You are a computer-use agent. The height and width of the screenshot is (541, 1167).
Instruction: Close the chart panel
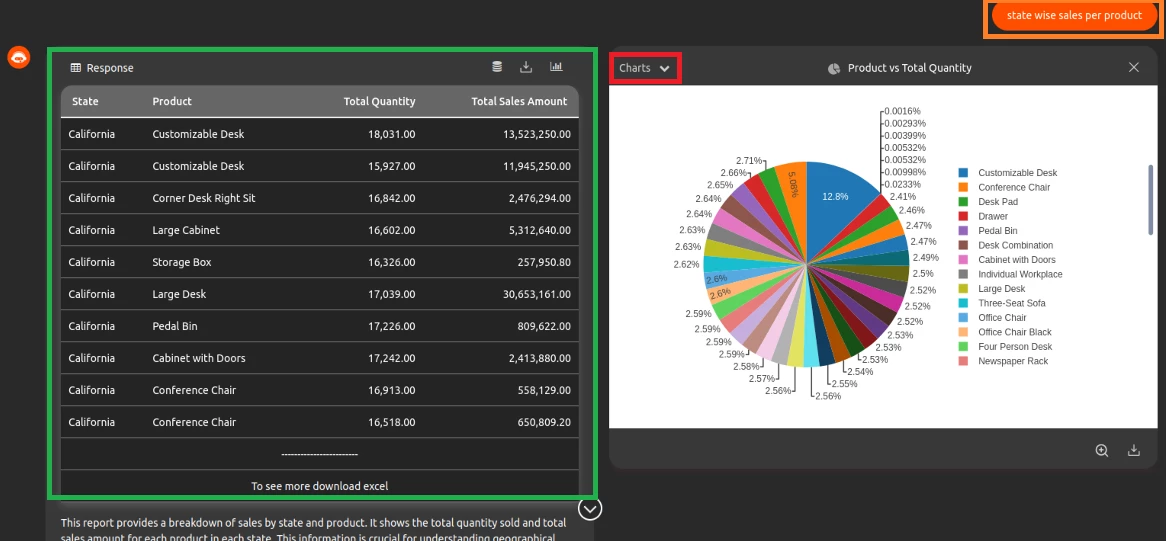[1134, 67]
